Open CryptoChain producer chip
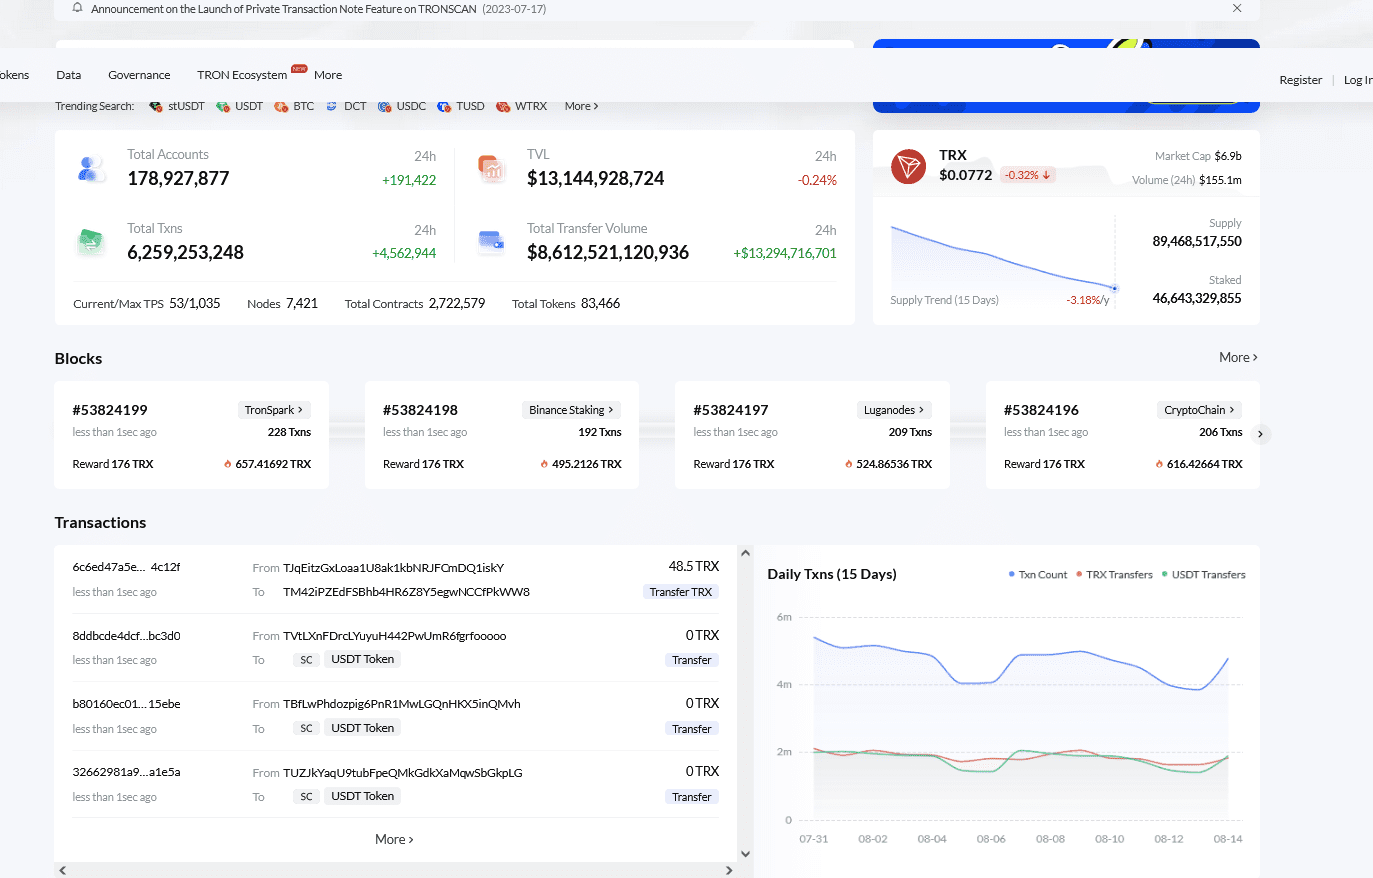This screenshot has width=1373, height=878. (1200, 410)
